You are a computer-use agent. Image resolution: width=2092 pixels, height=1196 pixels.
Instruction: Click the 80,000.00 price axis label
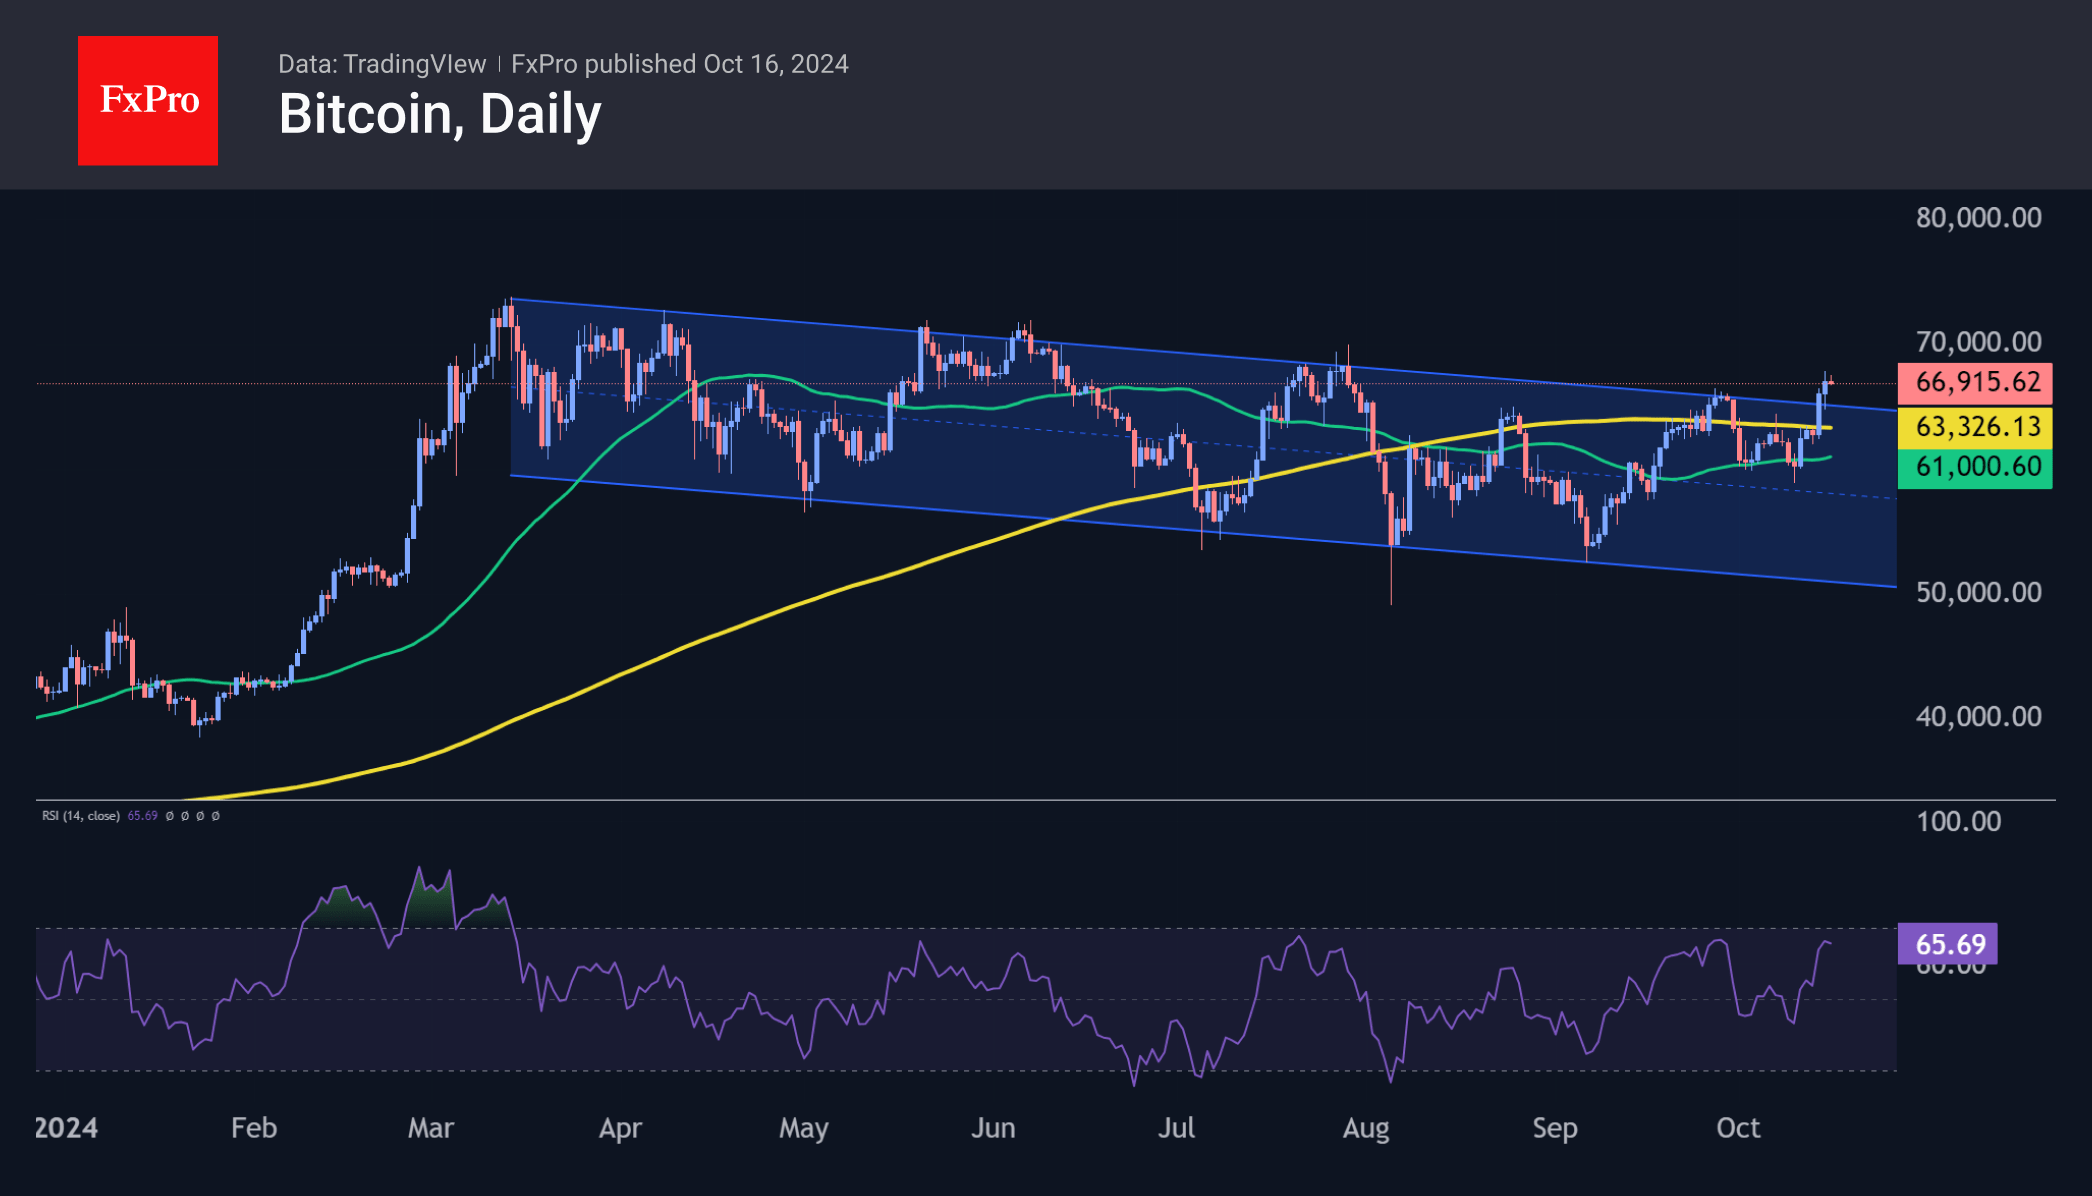(1978, 218)
